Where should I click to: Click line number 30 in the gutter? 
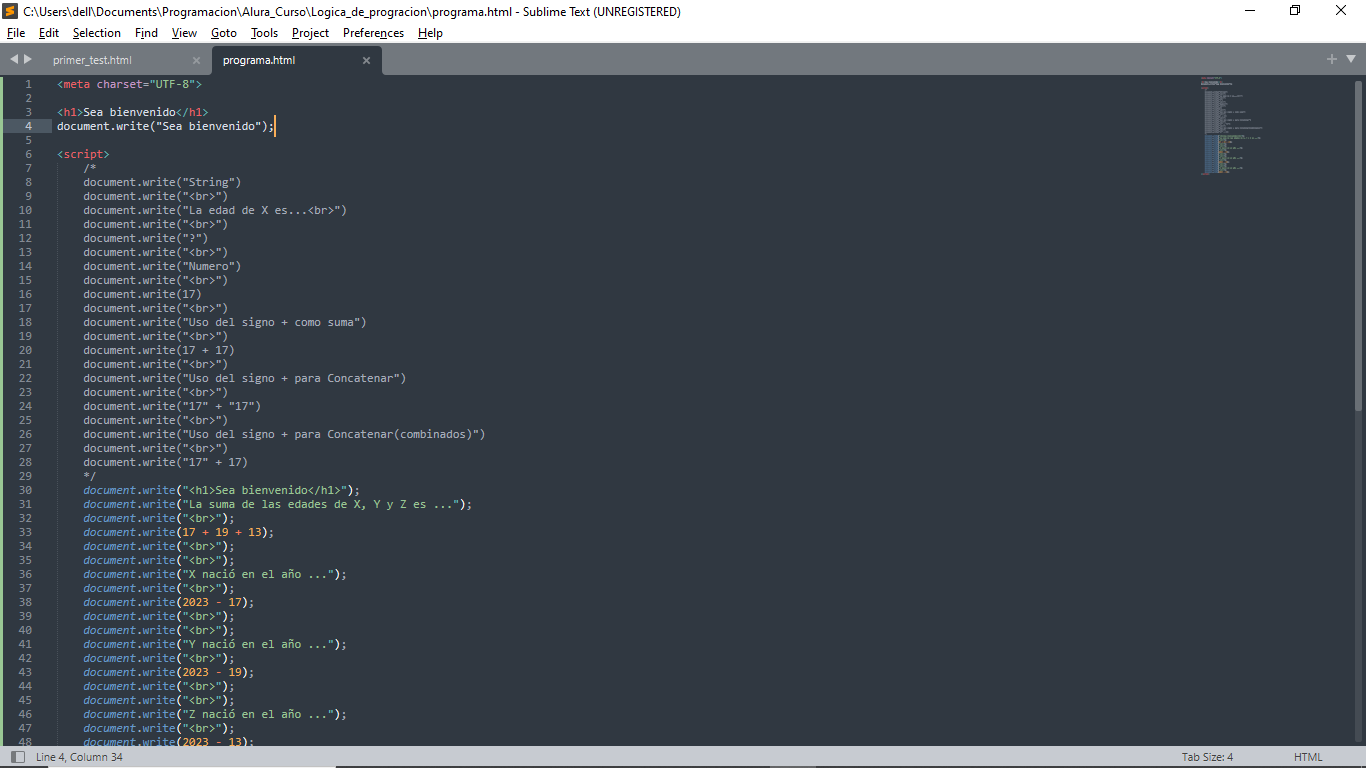[26, 490]
